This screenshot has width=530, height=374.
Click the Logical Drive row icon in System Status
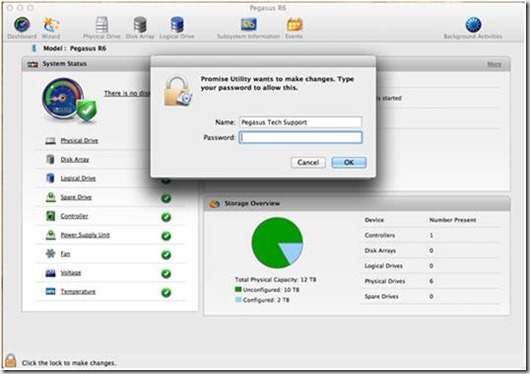[50, 178]
